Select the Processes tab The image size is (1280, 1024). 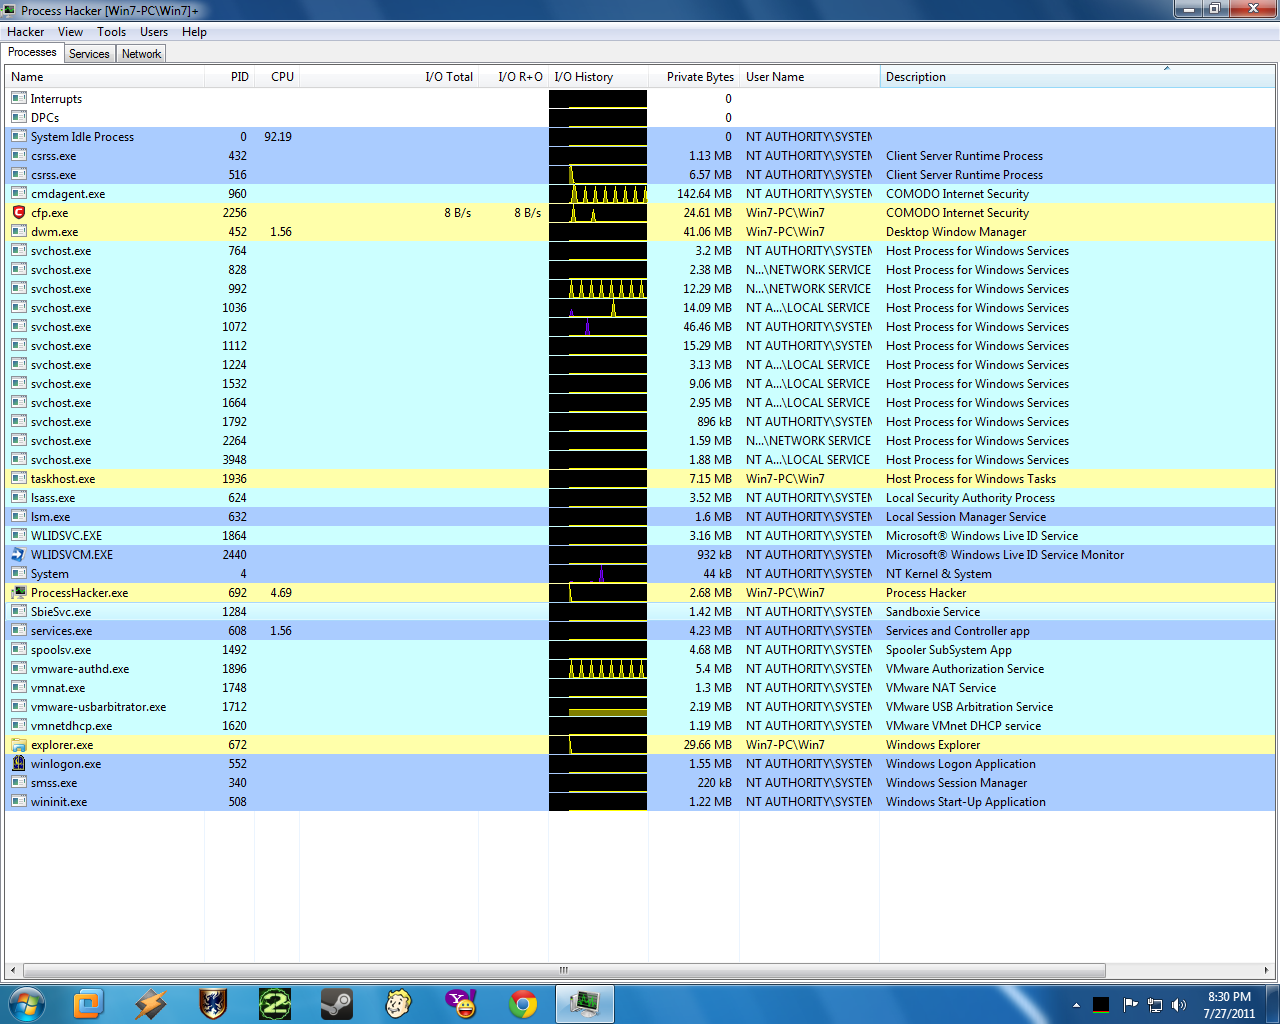(33, 52)
